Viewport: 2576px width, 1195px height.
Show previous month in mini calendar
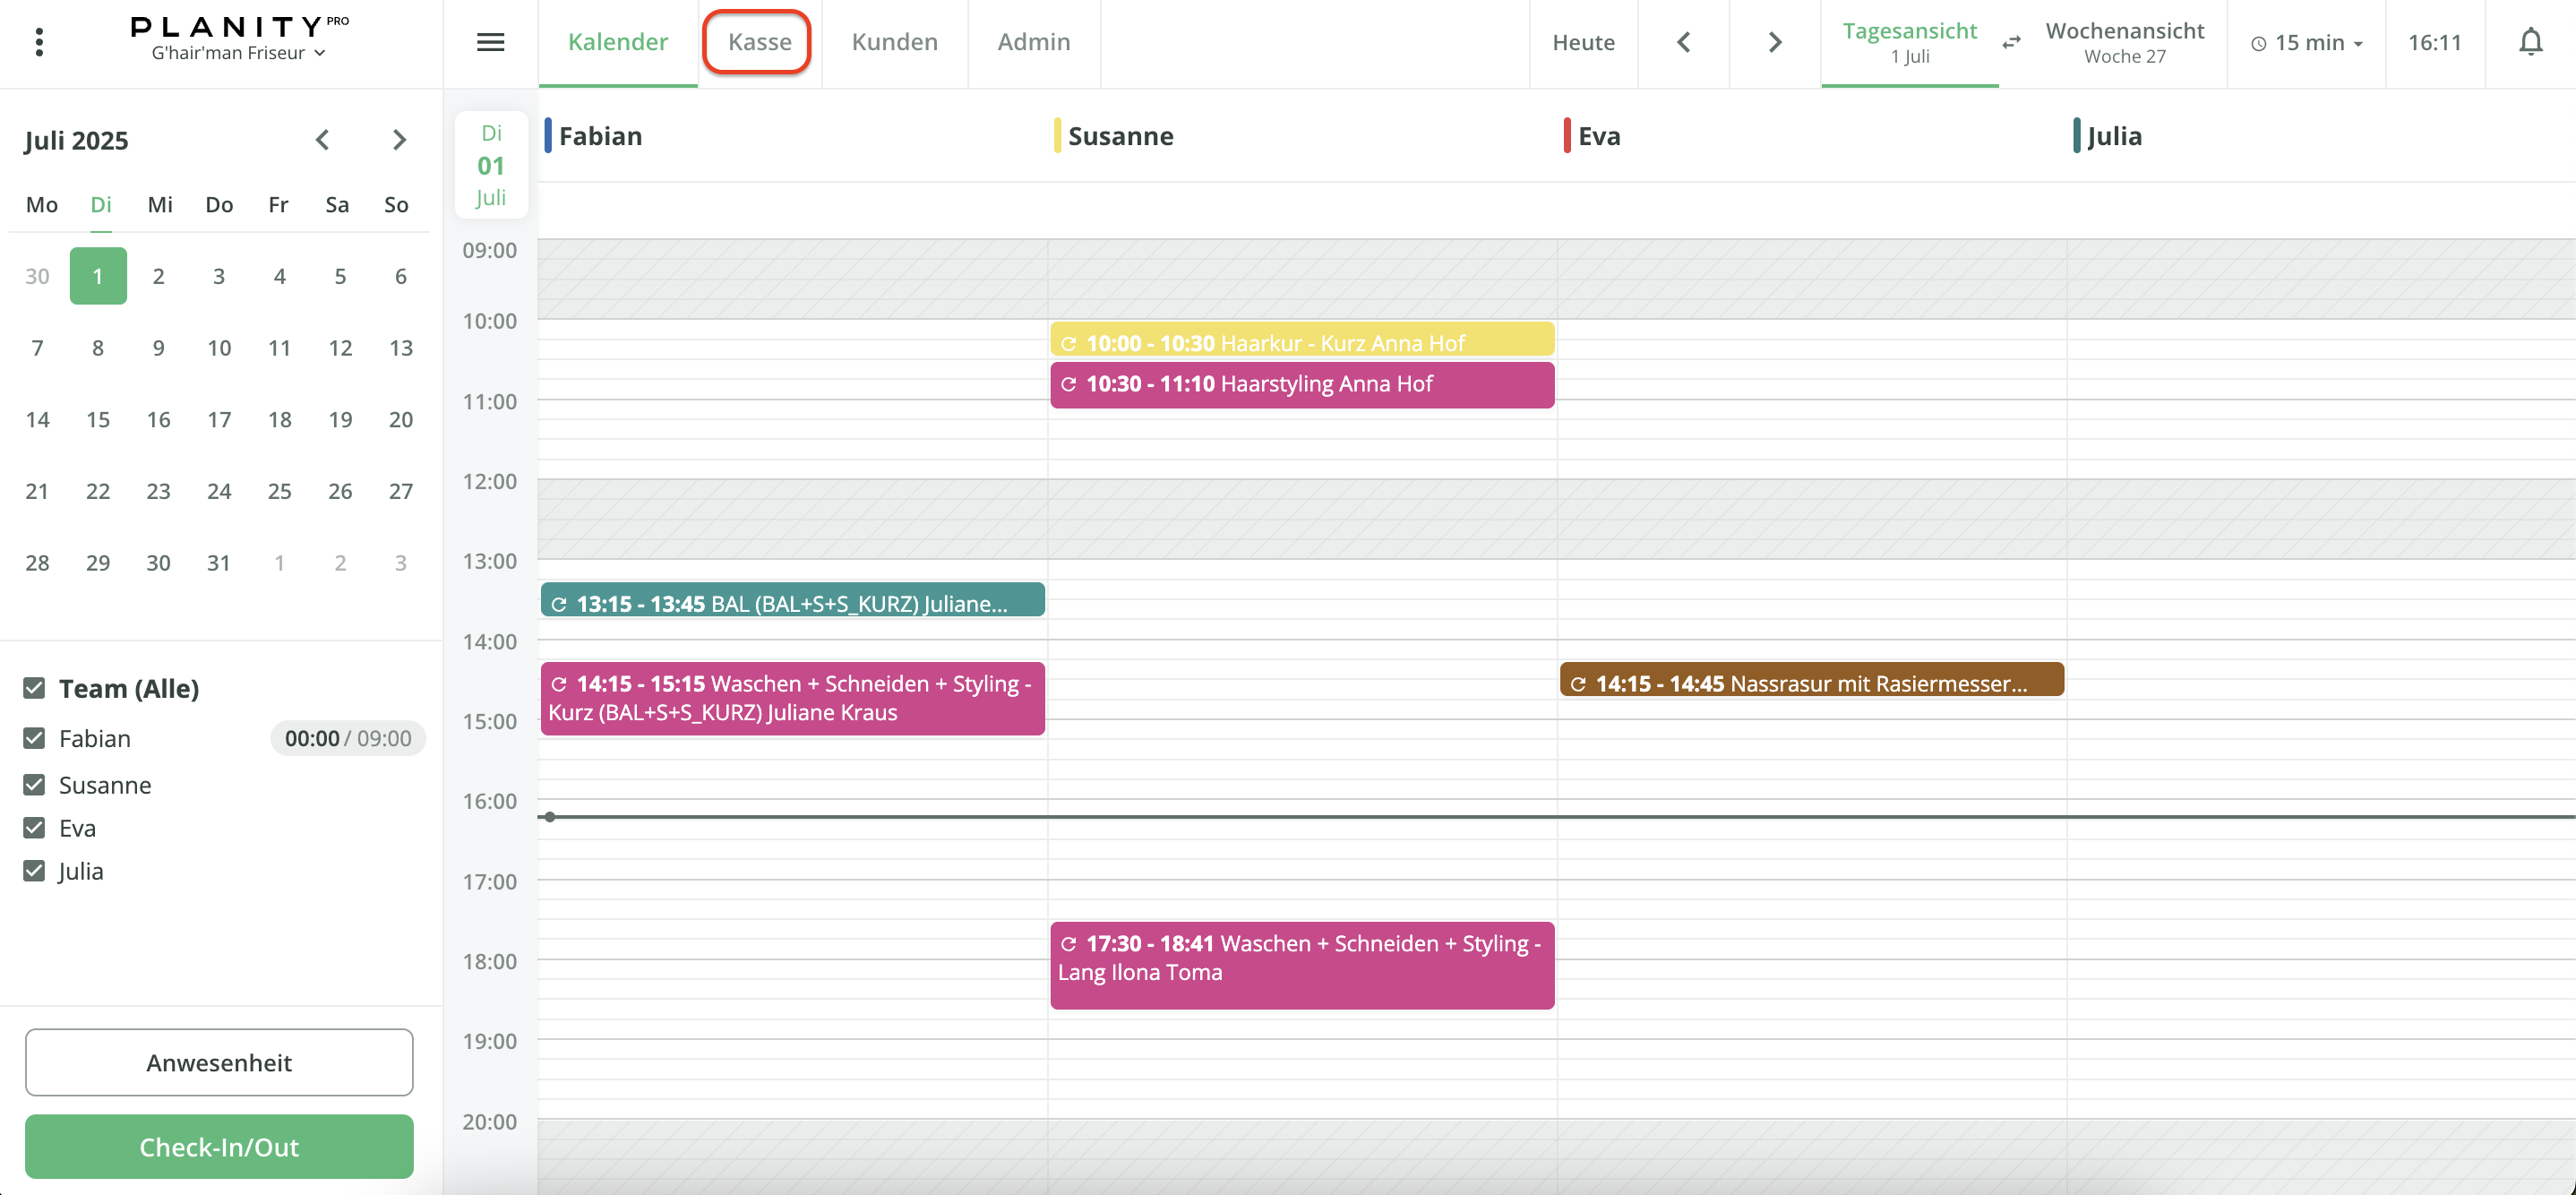tap(322, 140)
